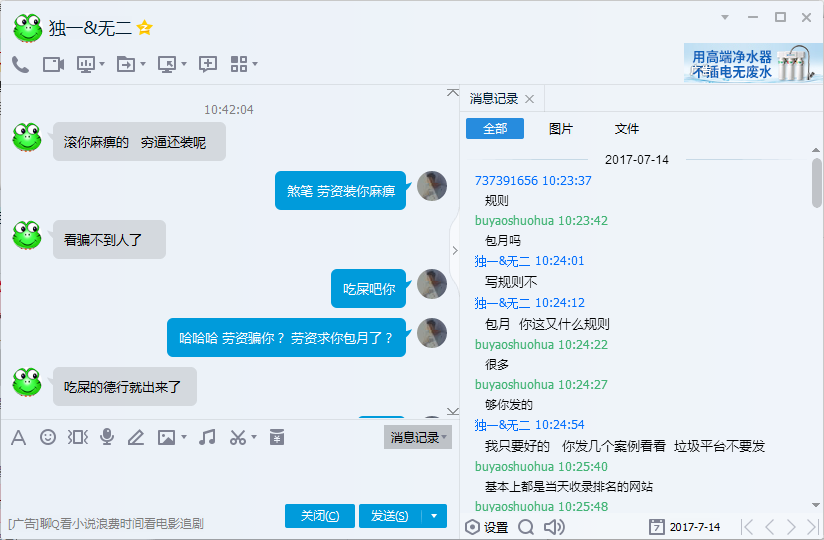
Task: Expand the remote desktop dropdown arrow
Action: 183,64
